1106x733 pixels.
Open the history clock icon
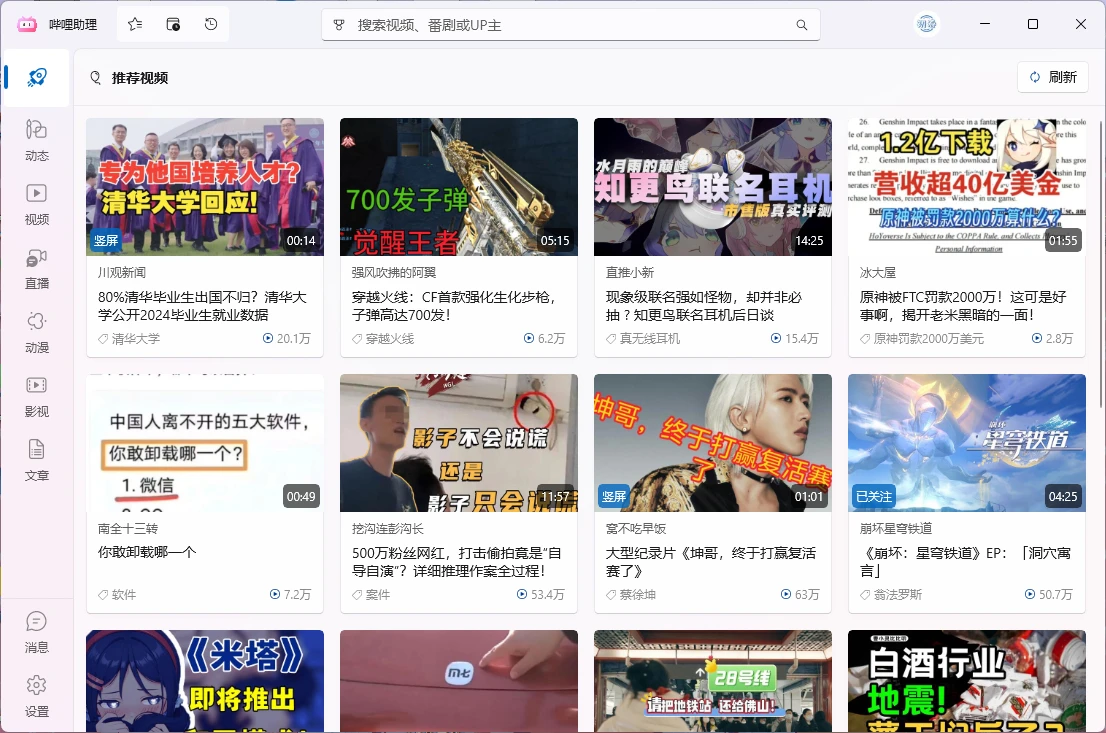click(211, 25)
